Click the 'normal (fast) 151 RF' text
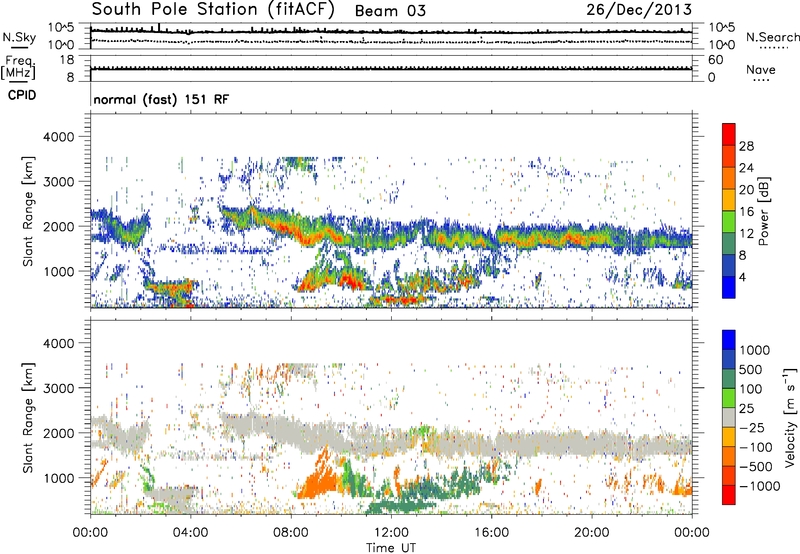The image size is (800, 554). (161, 99)
